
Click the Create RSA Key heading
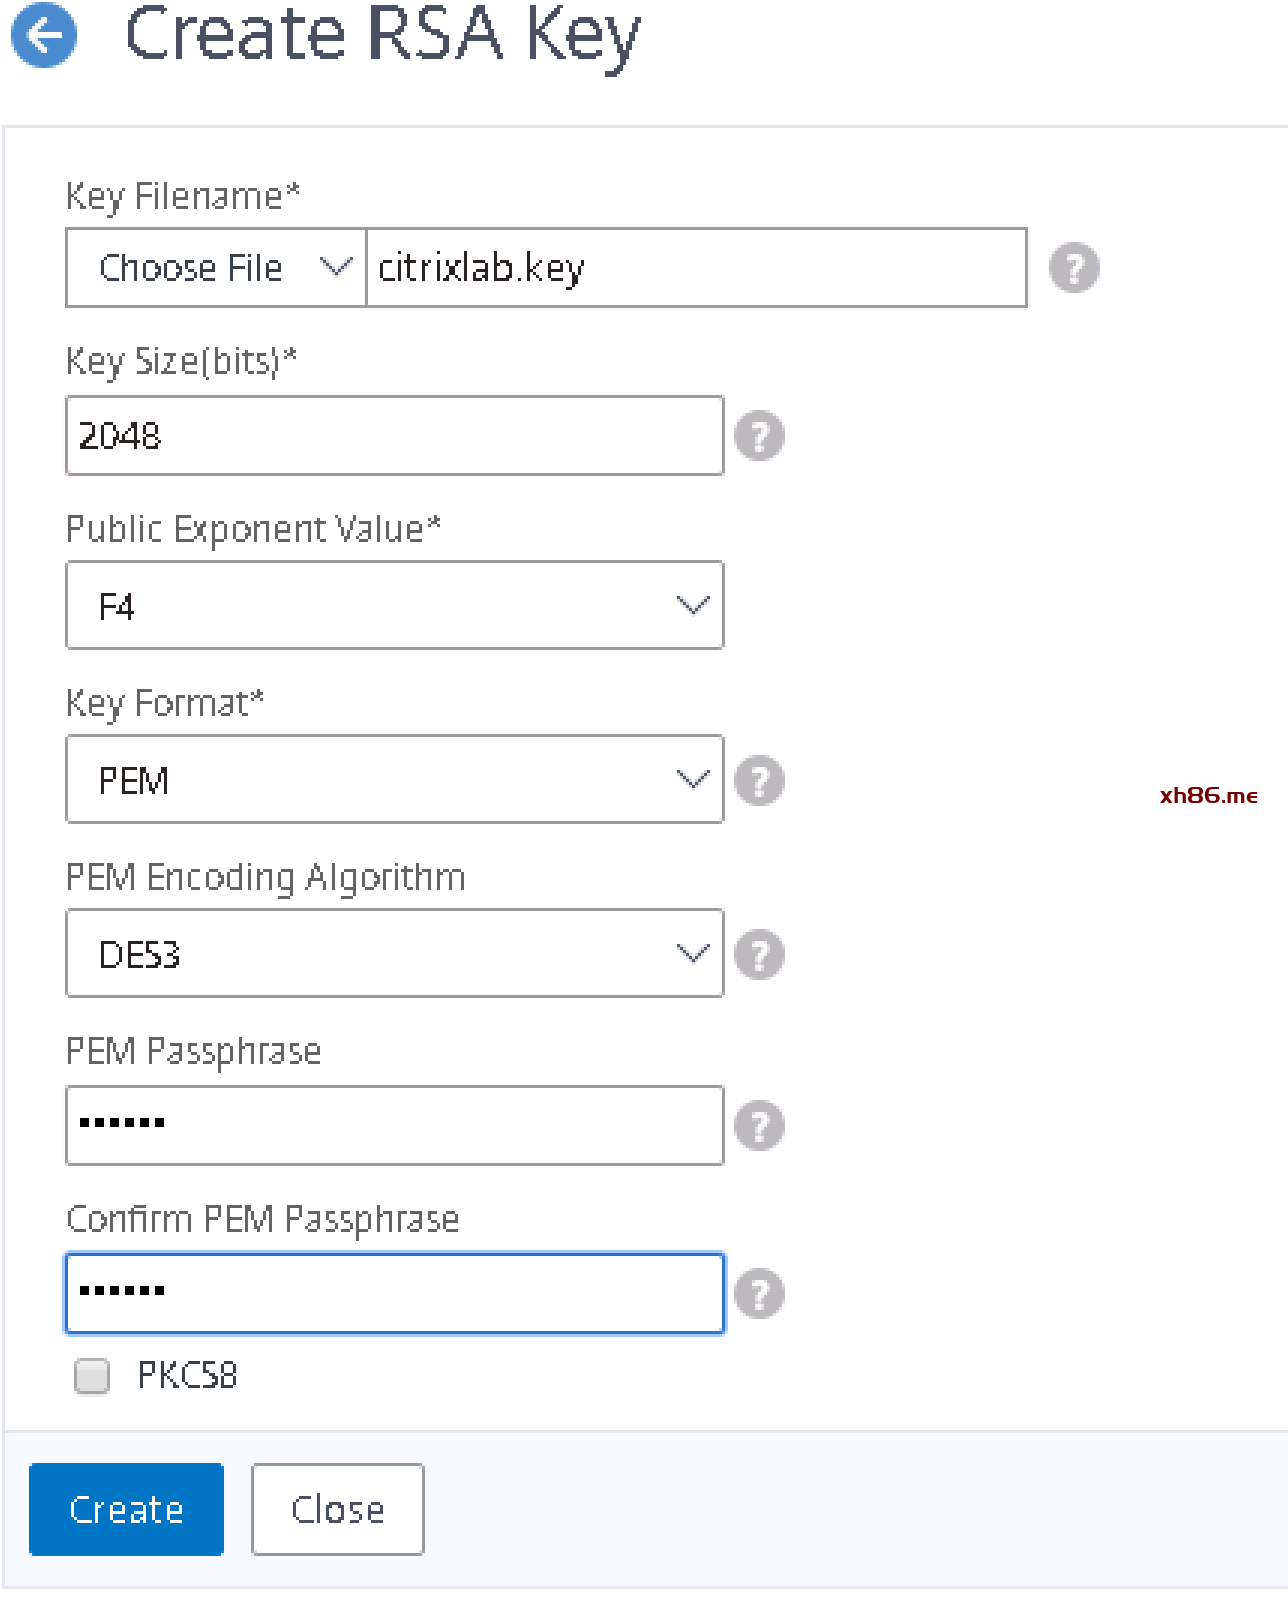[382, 34]
